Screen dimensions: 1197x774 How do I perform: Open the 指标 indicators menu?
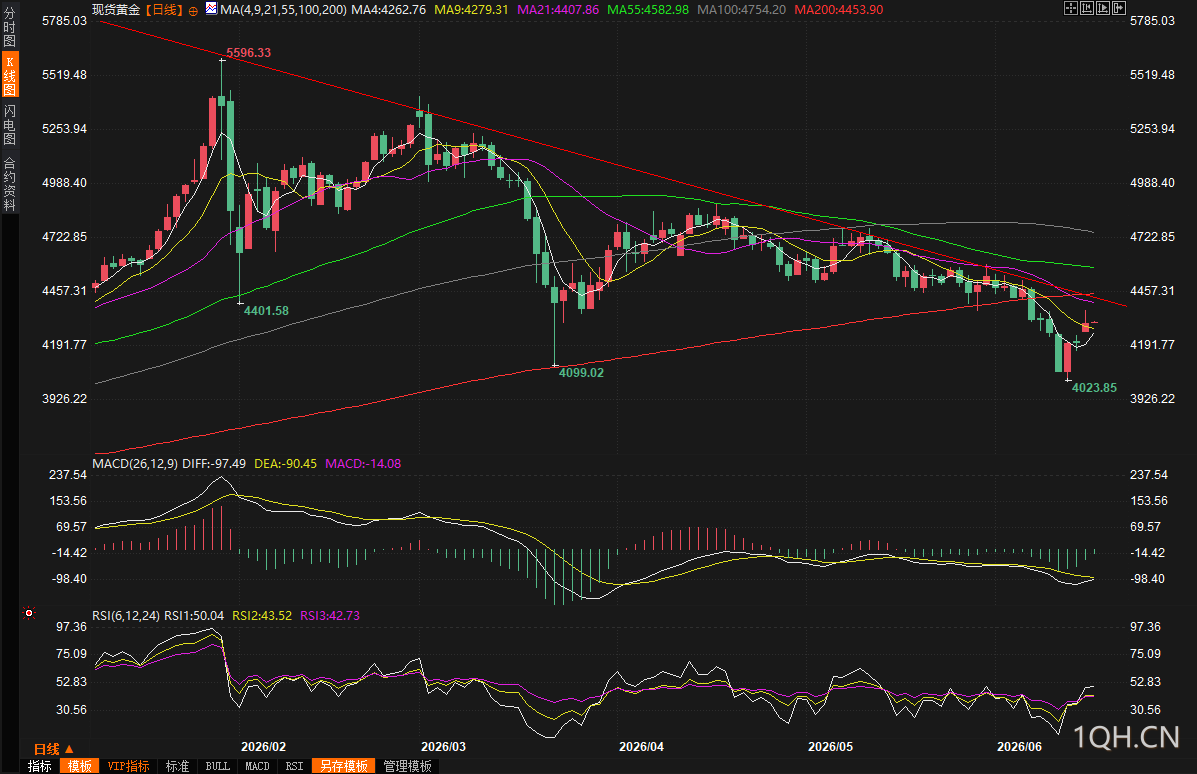coord(40,766)
